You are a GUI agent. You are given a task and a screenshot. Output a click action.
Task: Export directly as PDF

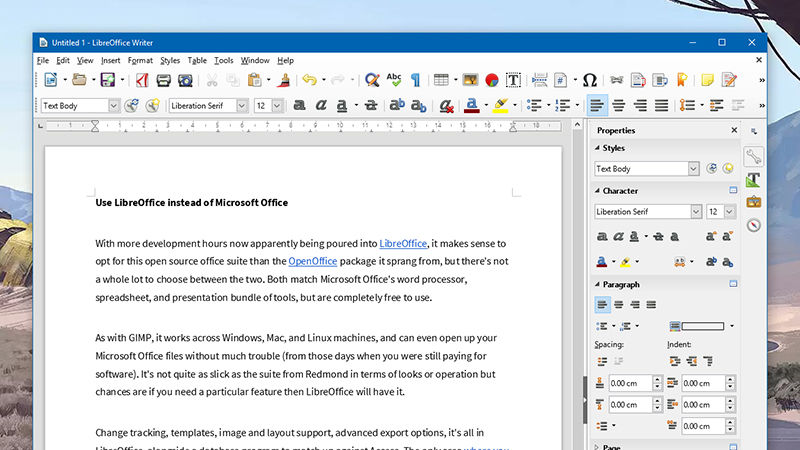pyautogui.click(x=142, y=80)
